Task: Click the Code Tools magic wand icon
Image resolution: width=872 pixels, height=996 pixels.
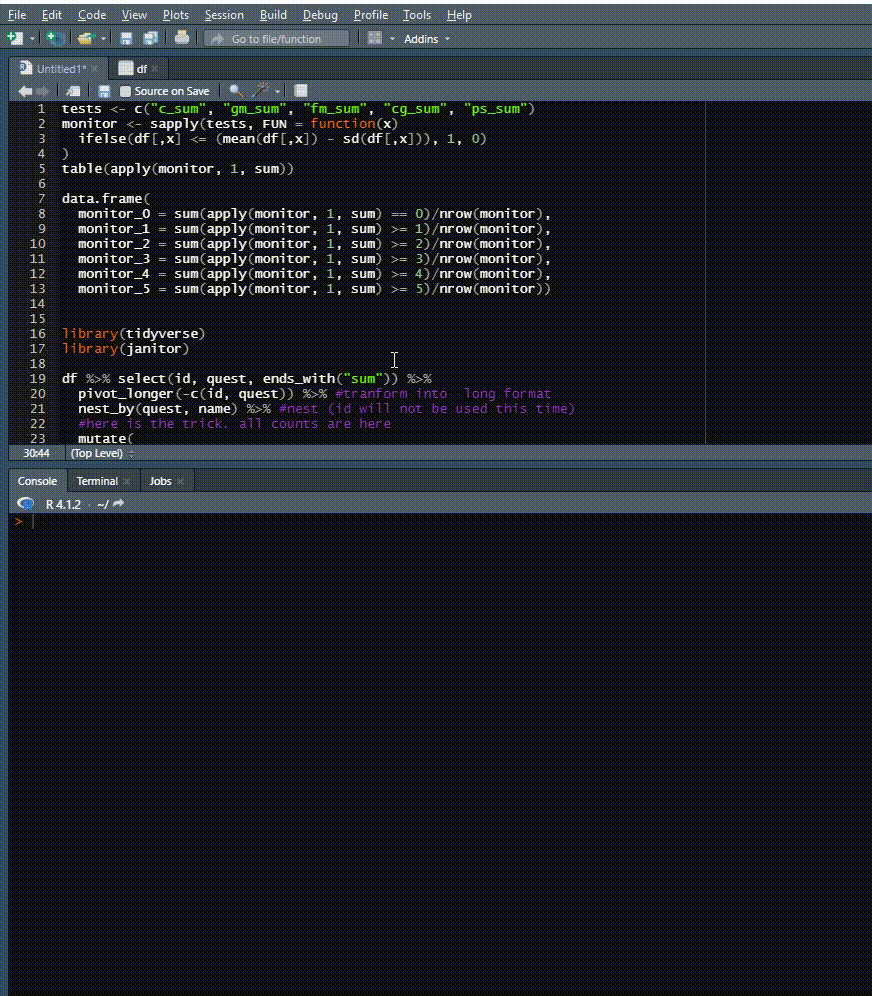Action: pos(261,91)
